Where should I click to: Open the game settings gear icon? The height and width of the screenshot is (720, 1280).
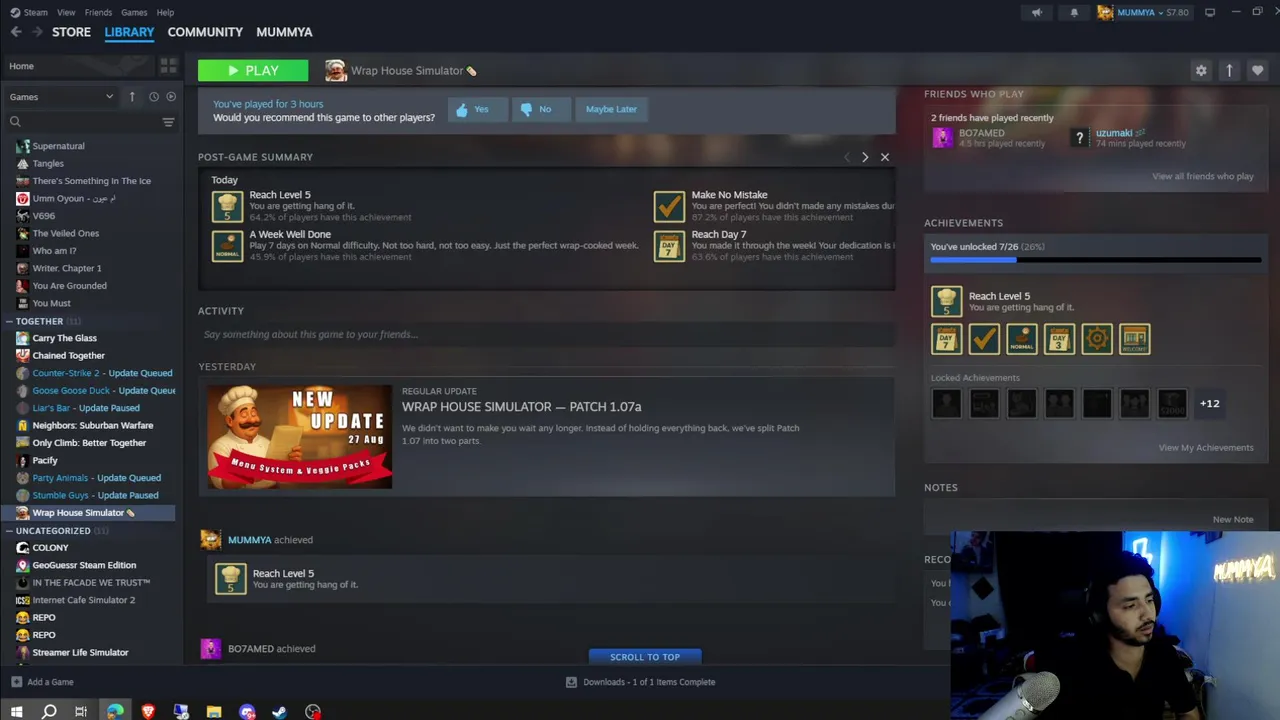pos(1201,70)
